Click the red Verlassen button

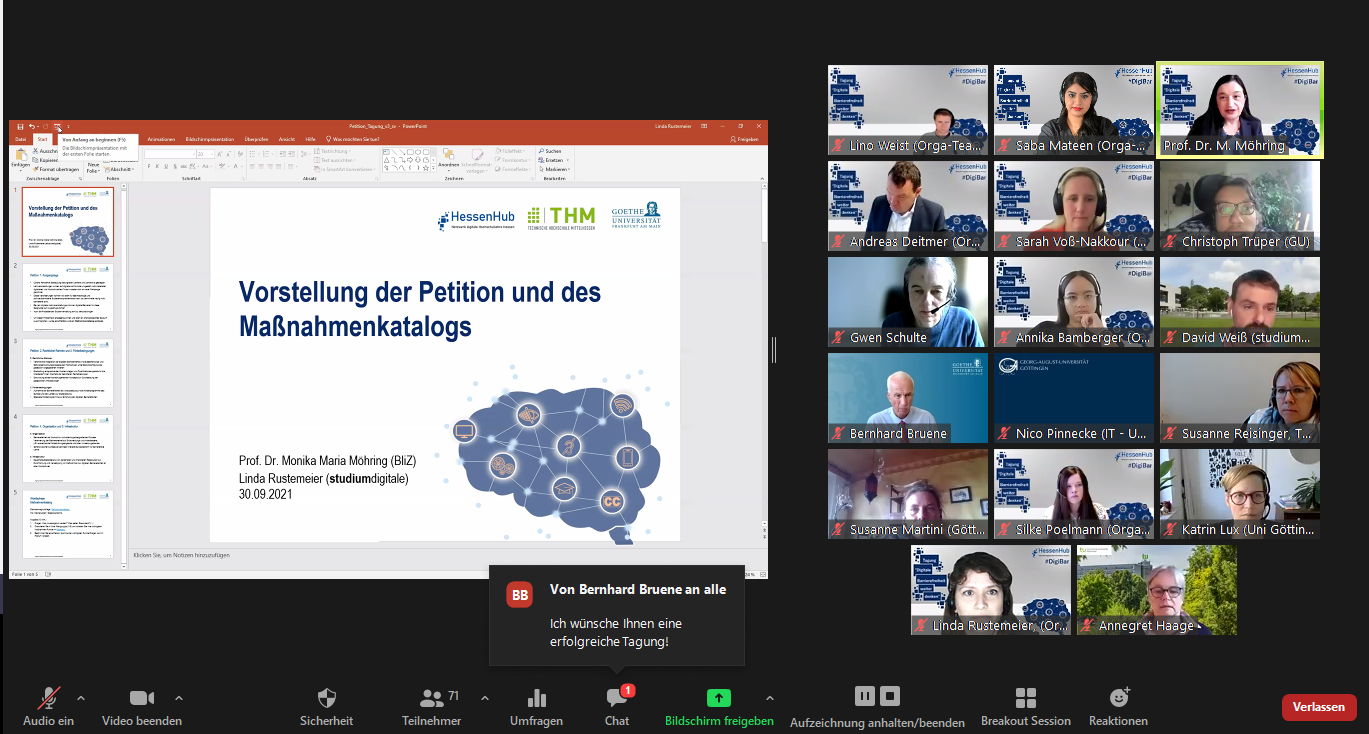(1318, 707)
